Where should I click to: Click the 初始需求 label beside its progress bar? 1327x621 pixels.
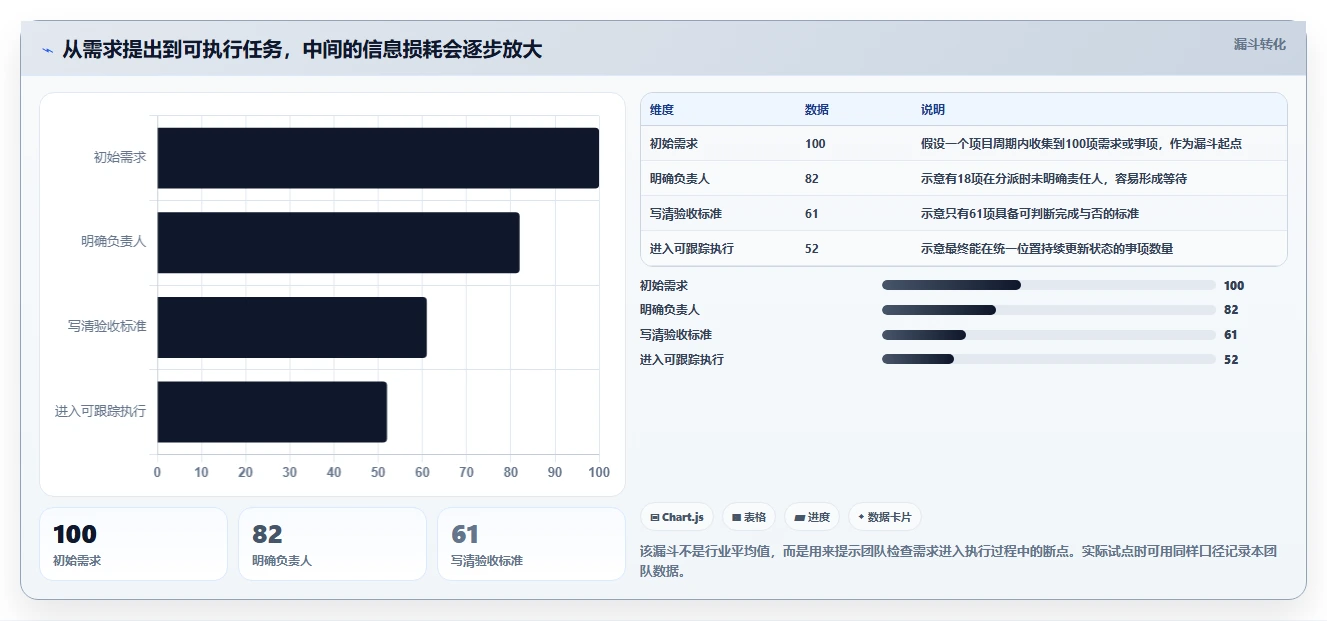point(664,285)
